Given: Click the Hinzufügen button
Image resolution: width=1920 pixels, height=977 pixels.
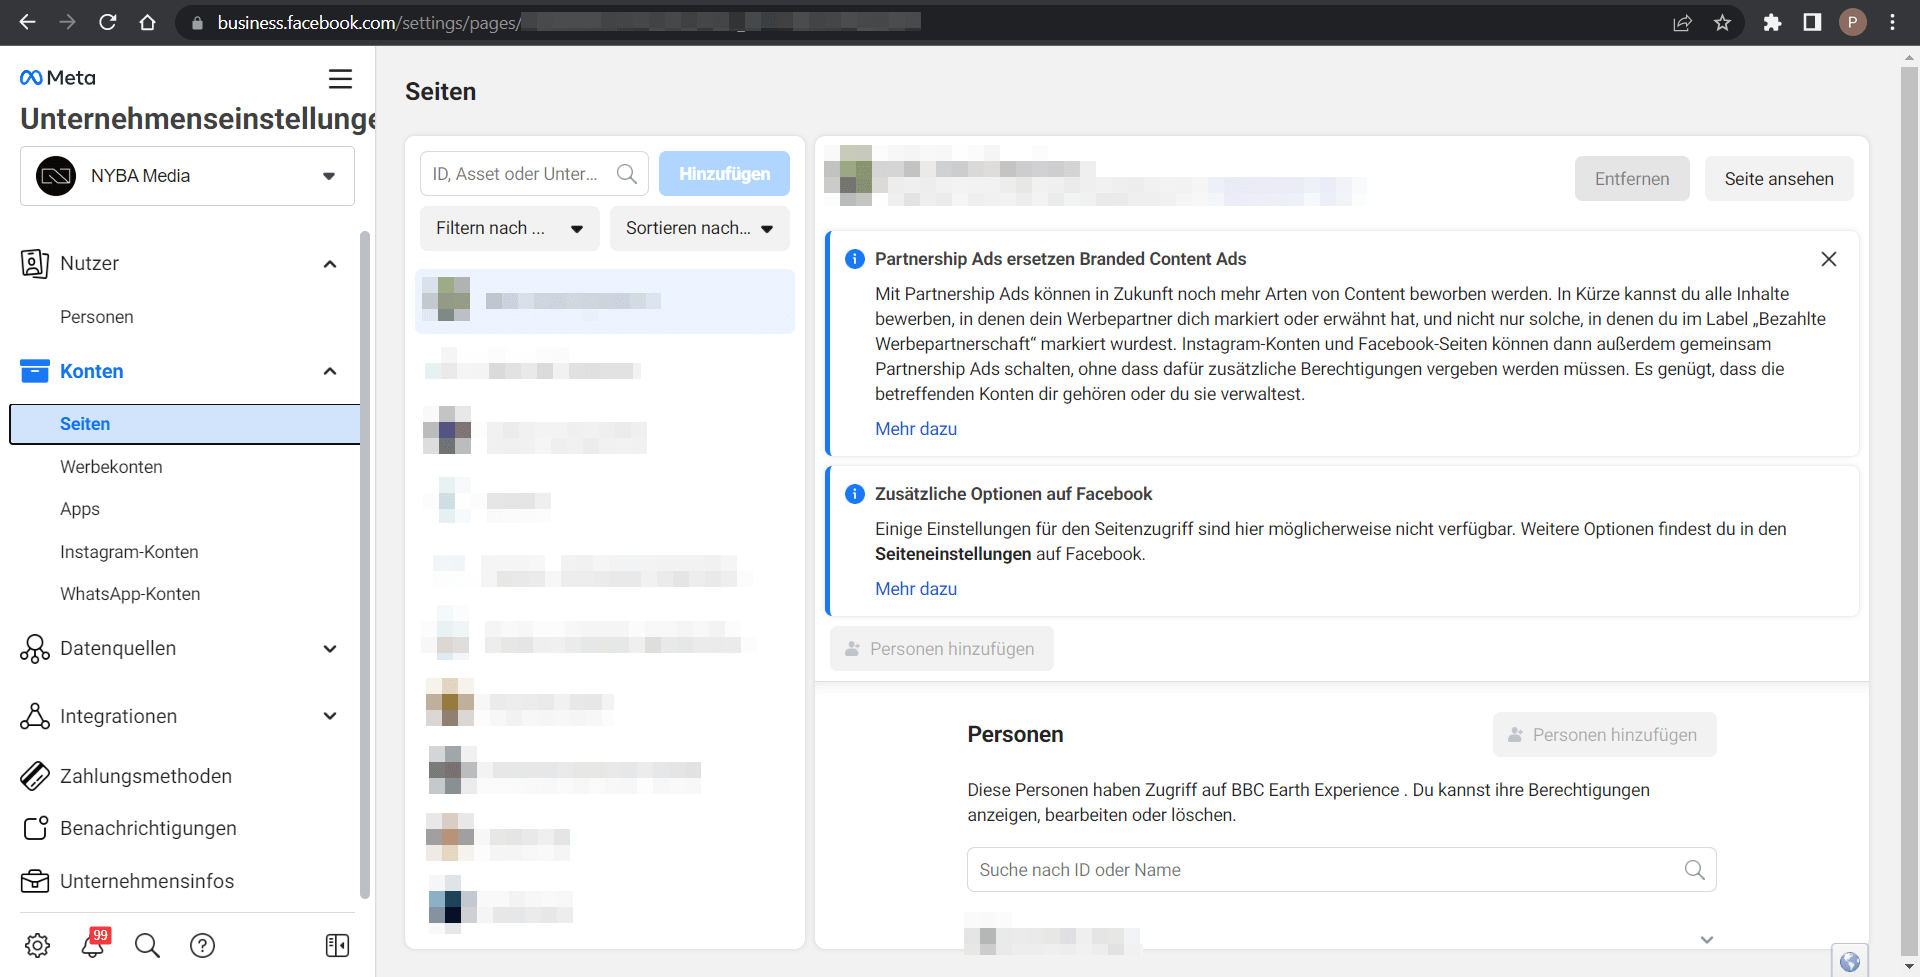Looking at the screenshot, I should coord(724,174).
